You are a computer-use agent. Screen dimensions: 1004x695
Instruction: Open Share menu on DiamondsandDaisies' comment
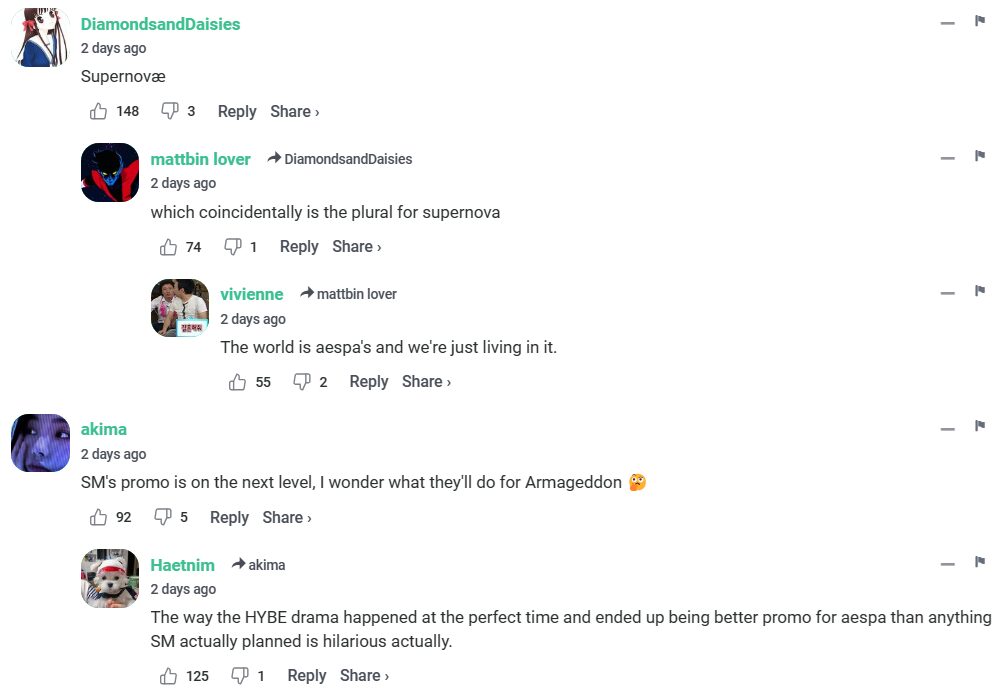coord(294,112)
